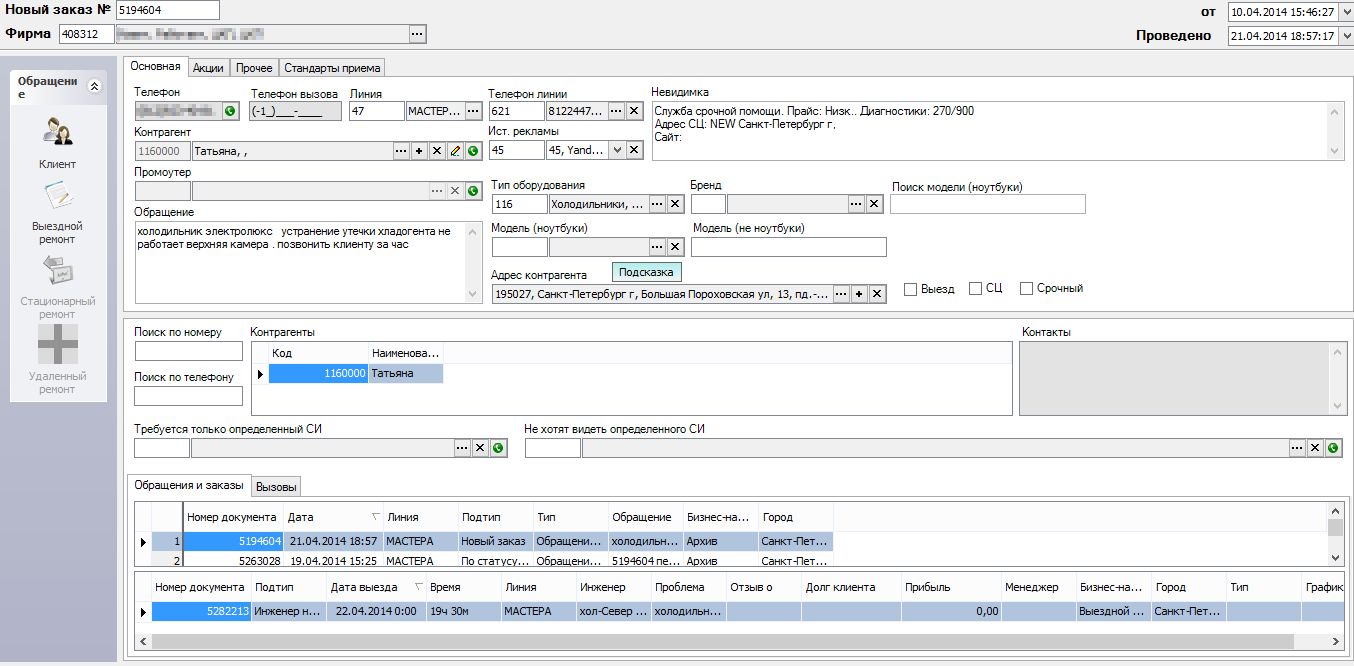Click the Поиск по телефону input field
This screenshot has height=666, width=1354.
tap(188, 396)
